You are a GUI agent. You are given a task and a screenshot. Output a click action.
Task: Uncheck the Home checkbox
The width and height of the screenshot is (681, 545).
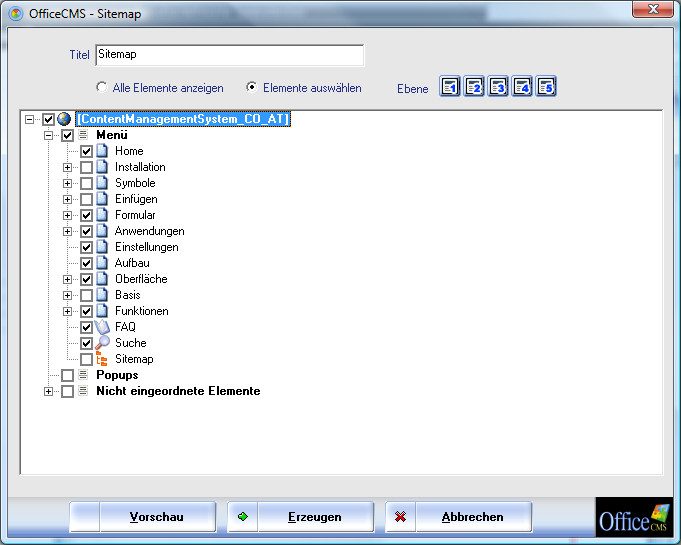[x=86, y=152]
